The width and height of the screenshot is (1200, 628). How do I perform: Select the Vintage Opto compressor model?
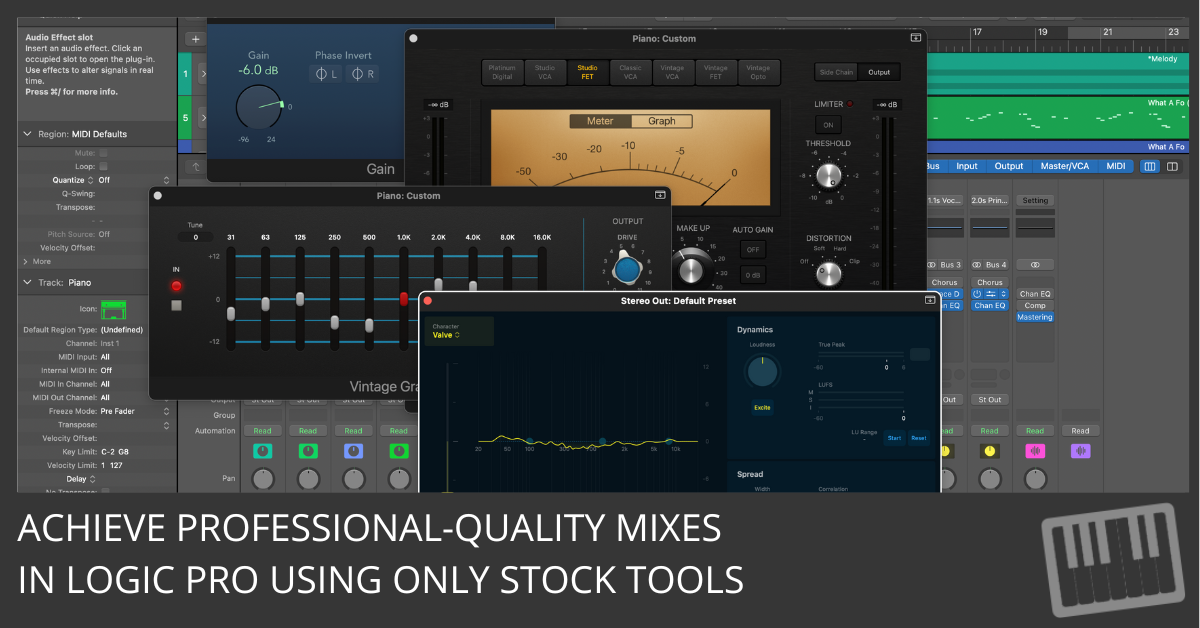tap(757, 72)
